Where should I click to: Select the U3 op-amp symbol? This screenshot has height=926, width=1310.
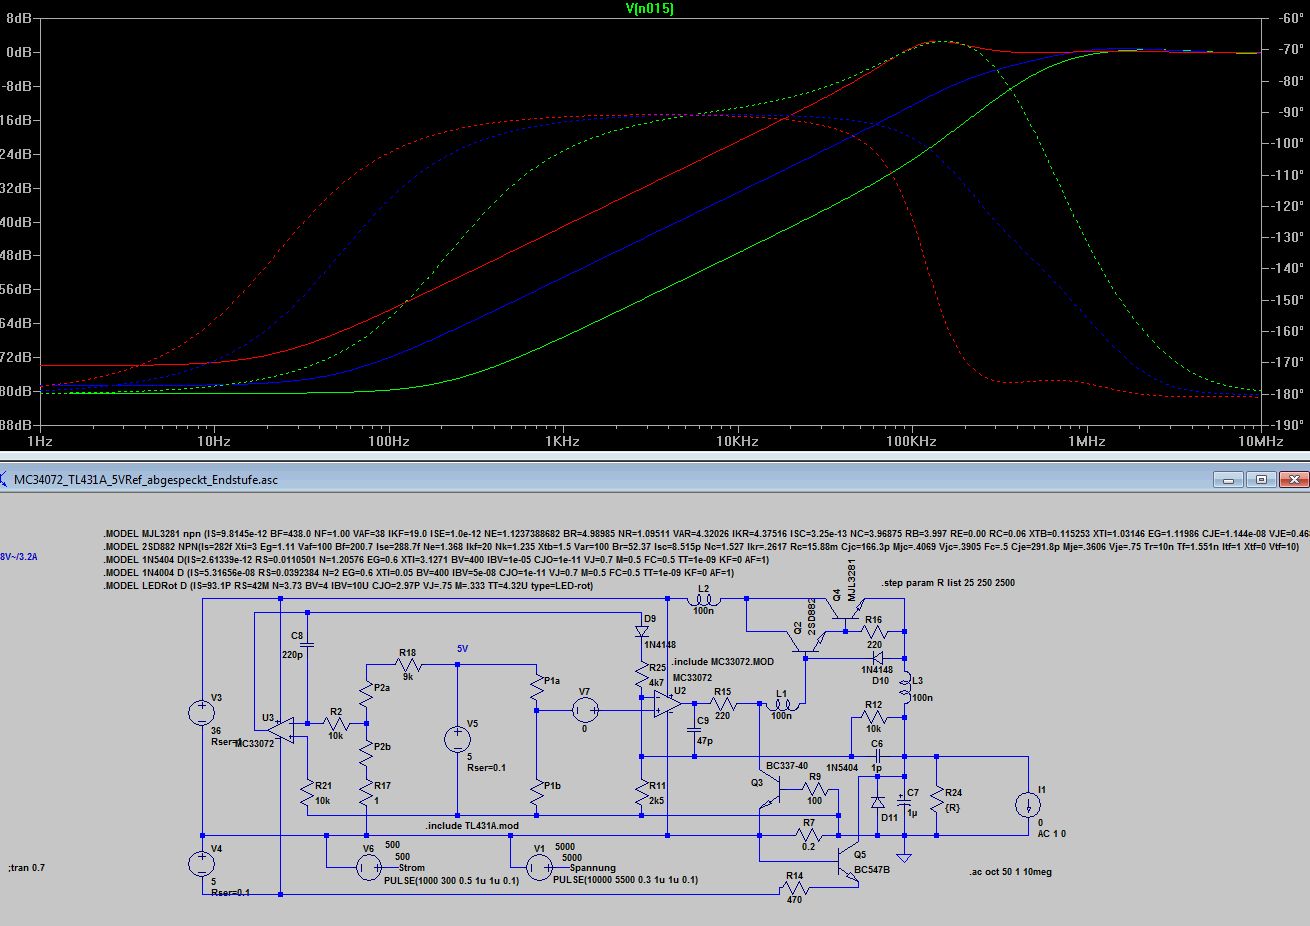(x=284, y=728)
